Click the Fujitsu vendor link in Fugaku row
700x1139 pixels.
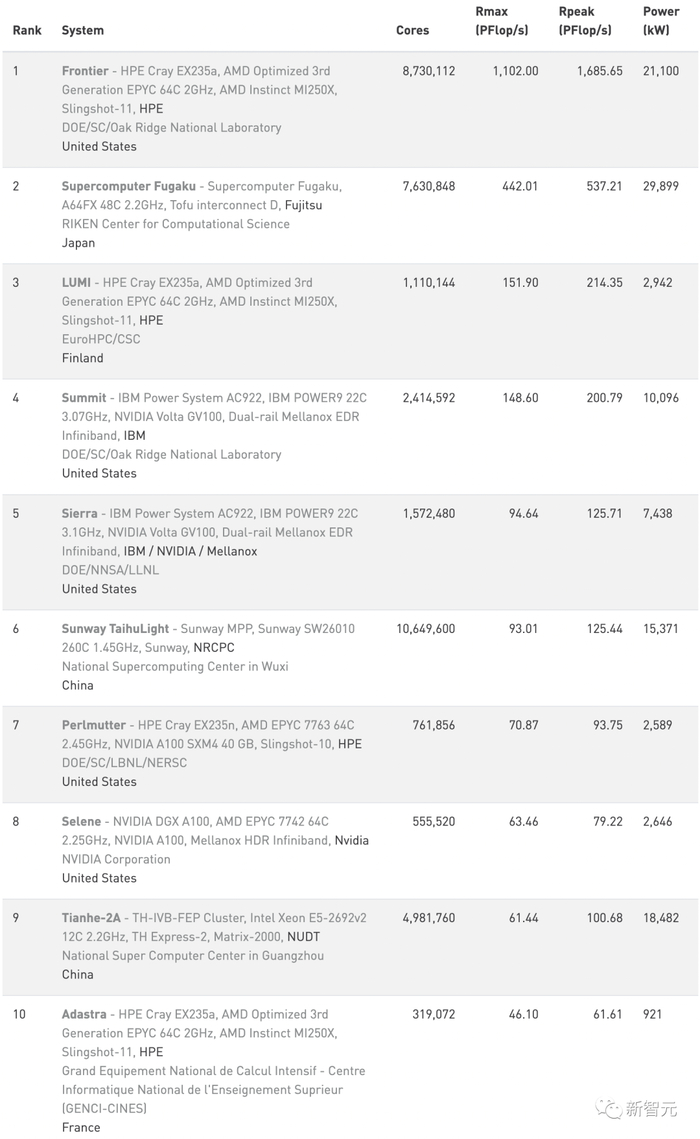304,205
